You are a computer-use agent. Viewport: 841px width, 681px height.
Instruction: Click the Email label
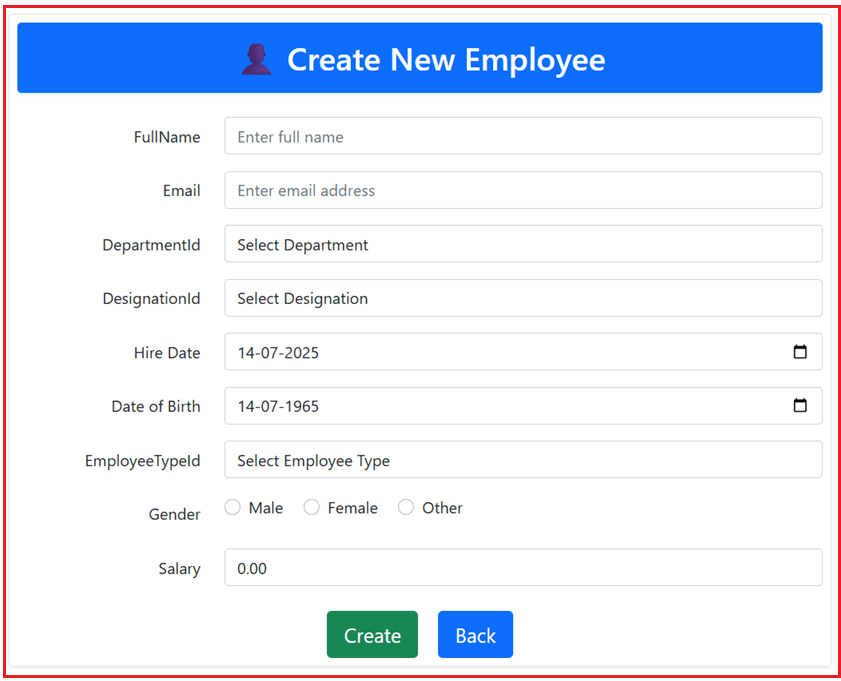pyautogui.click(x=181, y=191)
